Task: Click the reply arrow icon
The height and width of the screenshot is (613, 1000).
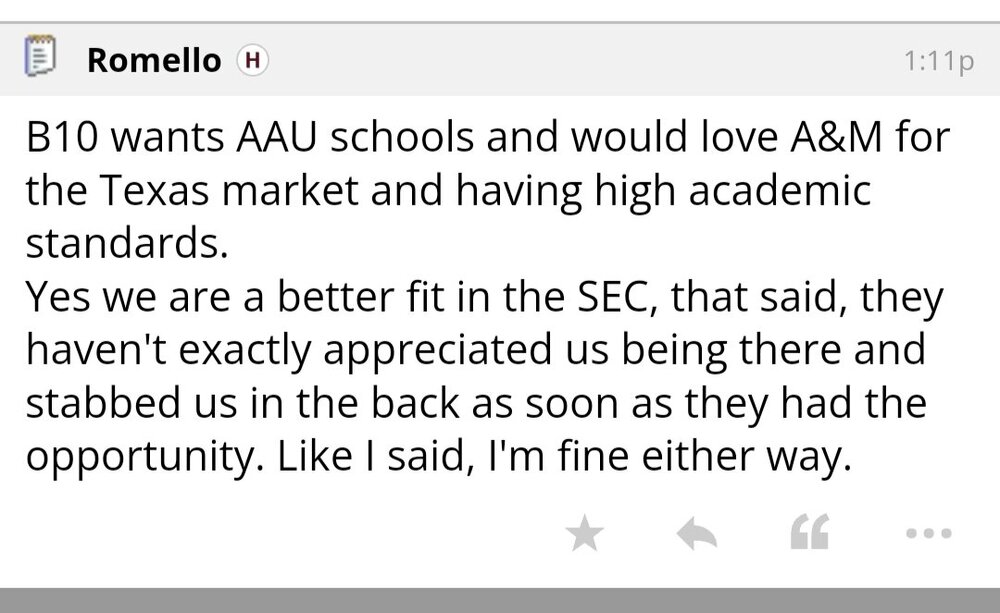Action: (697, 535)
